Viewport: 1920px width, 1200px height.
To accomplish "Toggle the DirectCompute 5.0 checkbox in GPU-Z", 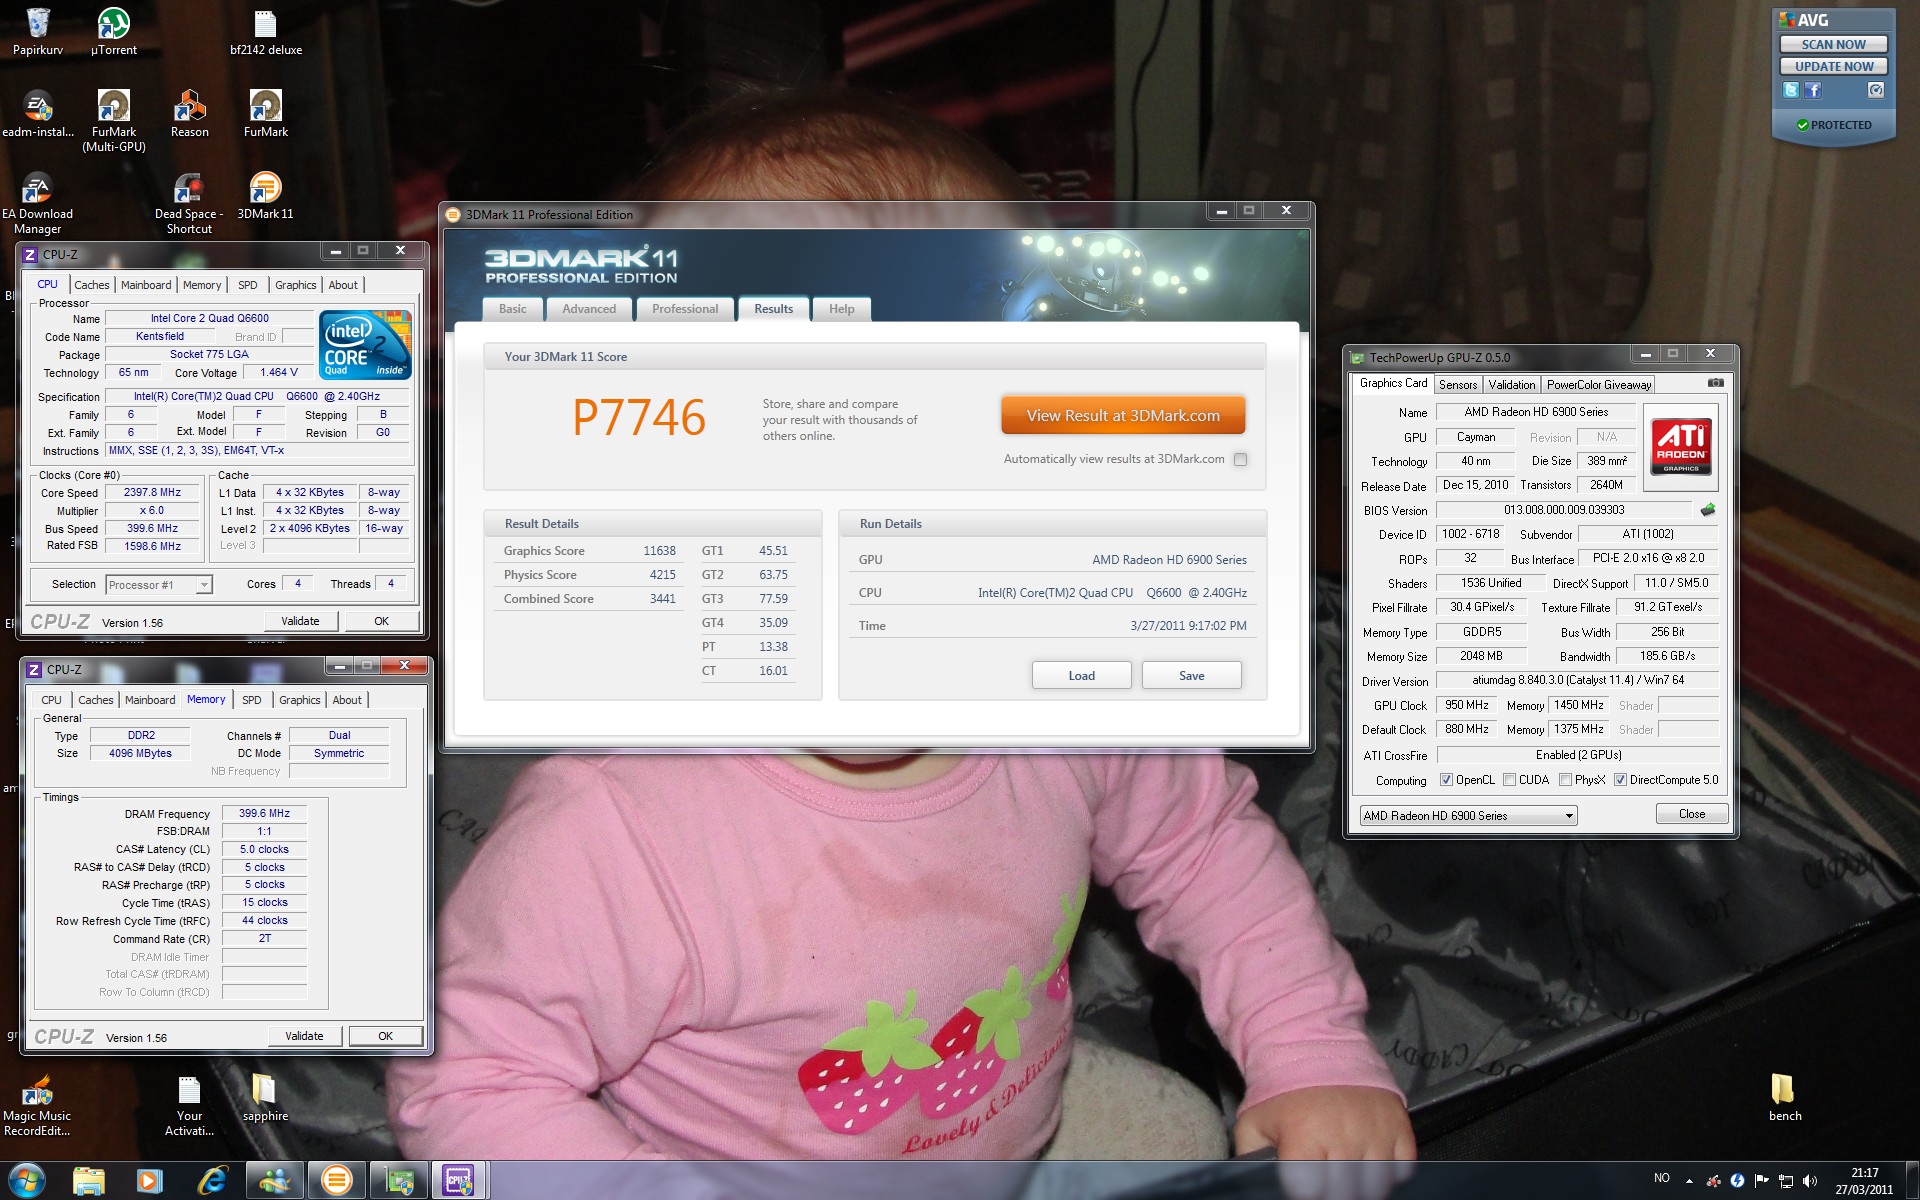I will point(1620,780).
